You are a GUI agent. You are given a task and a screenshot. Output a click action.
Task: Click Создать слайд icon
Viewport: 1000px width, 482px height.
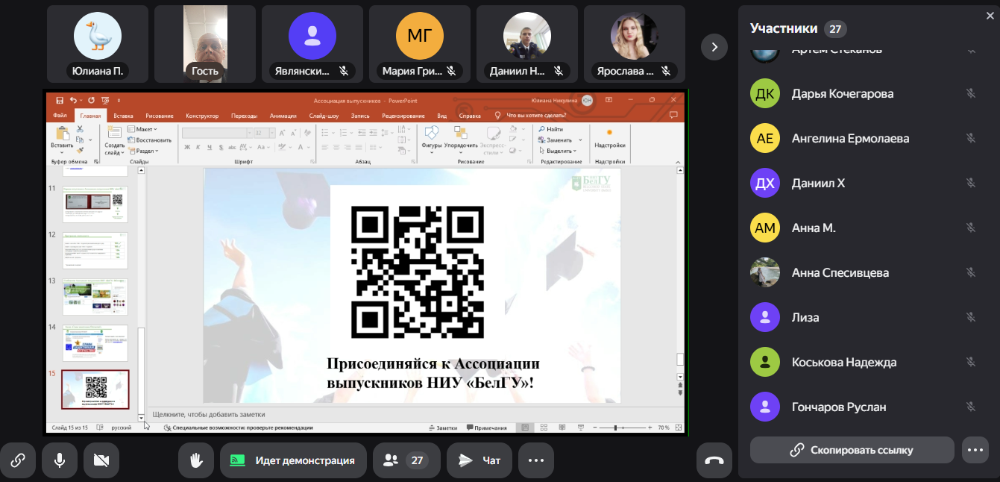pyautogui.click(x=115, y=133)
